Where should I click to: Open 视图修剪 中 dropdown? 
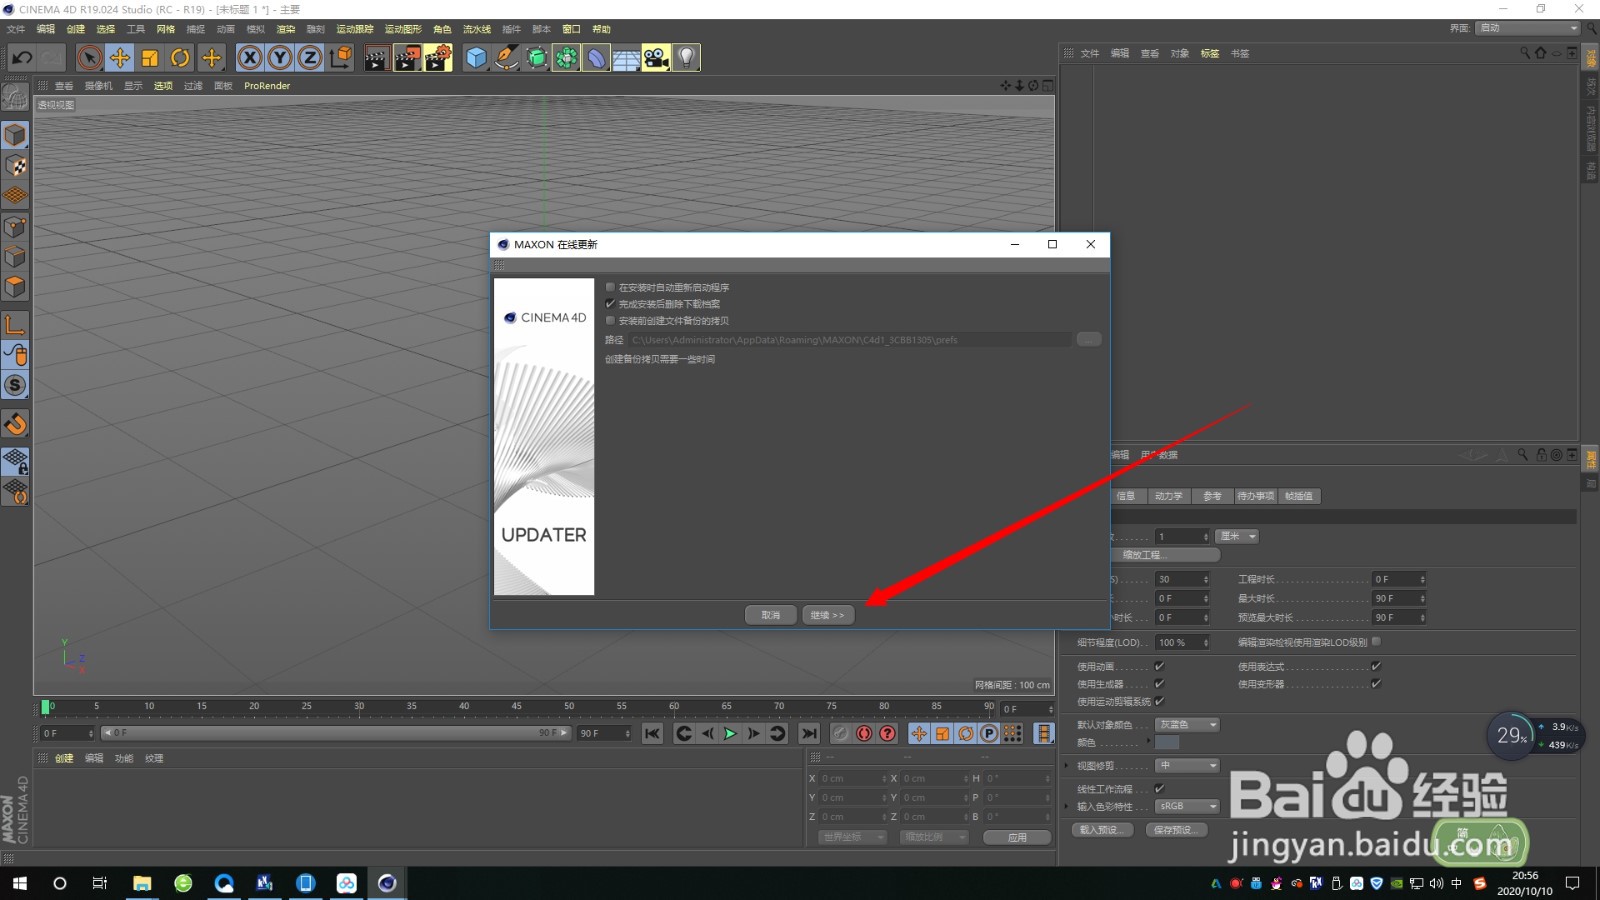1188,766
